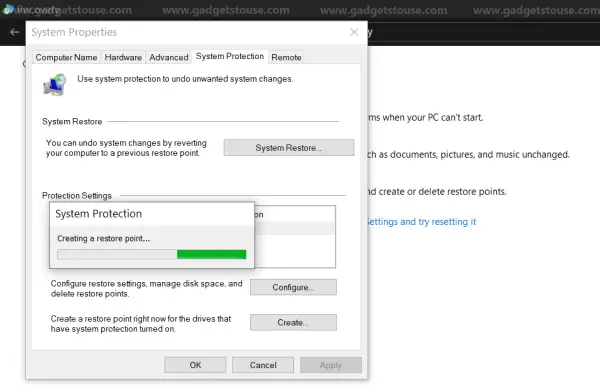600x392 pixels.
Task: Open the Hardware tab
Action: coord(123,57)
